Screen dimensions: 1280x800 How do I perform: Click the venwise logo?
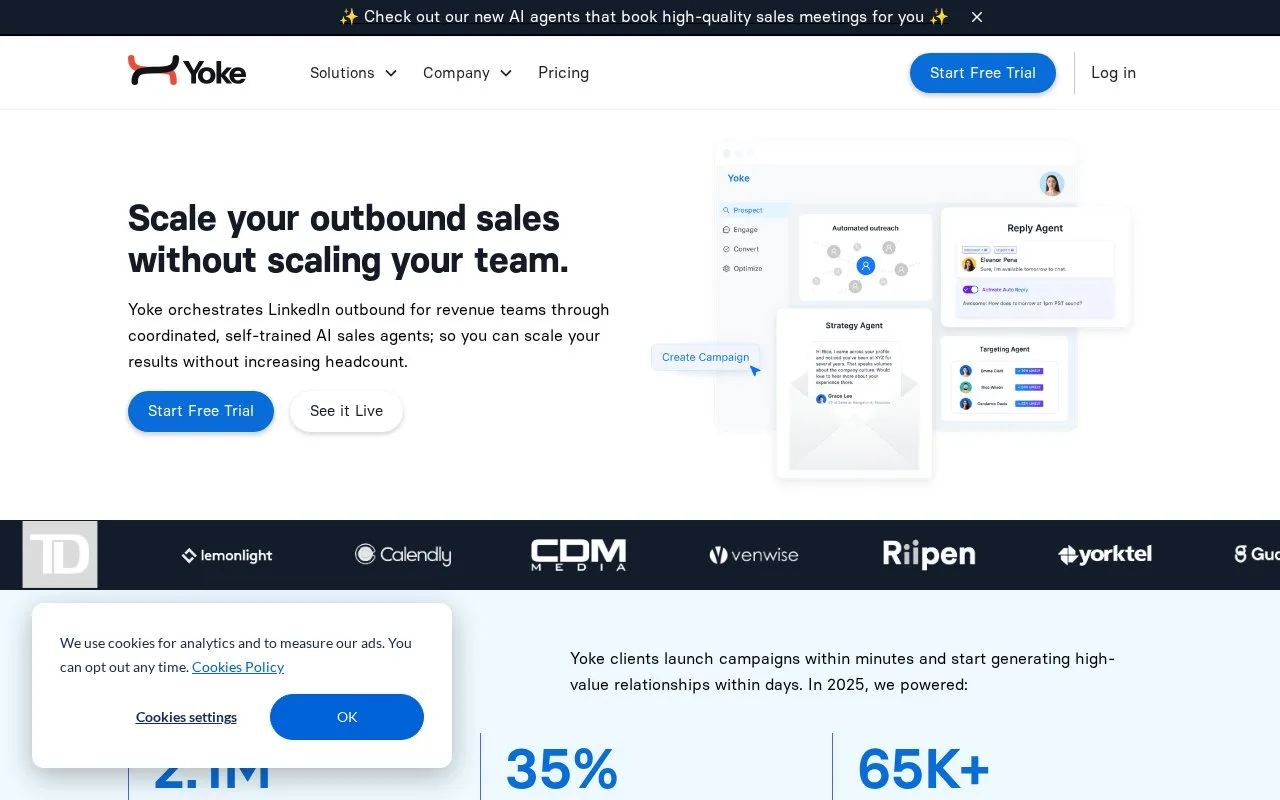tap(754, 555)
